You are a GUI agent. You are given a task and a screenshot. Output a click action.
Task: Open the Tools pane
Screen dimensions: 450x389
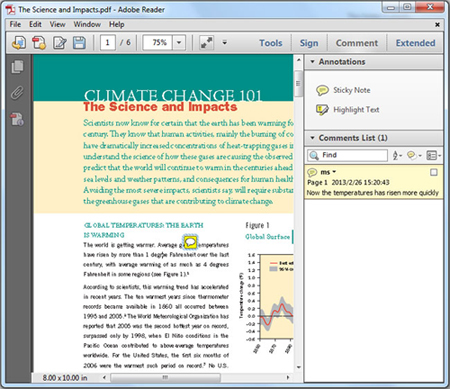(271, 43)
